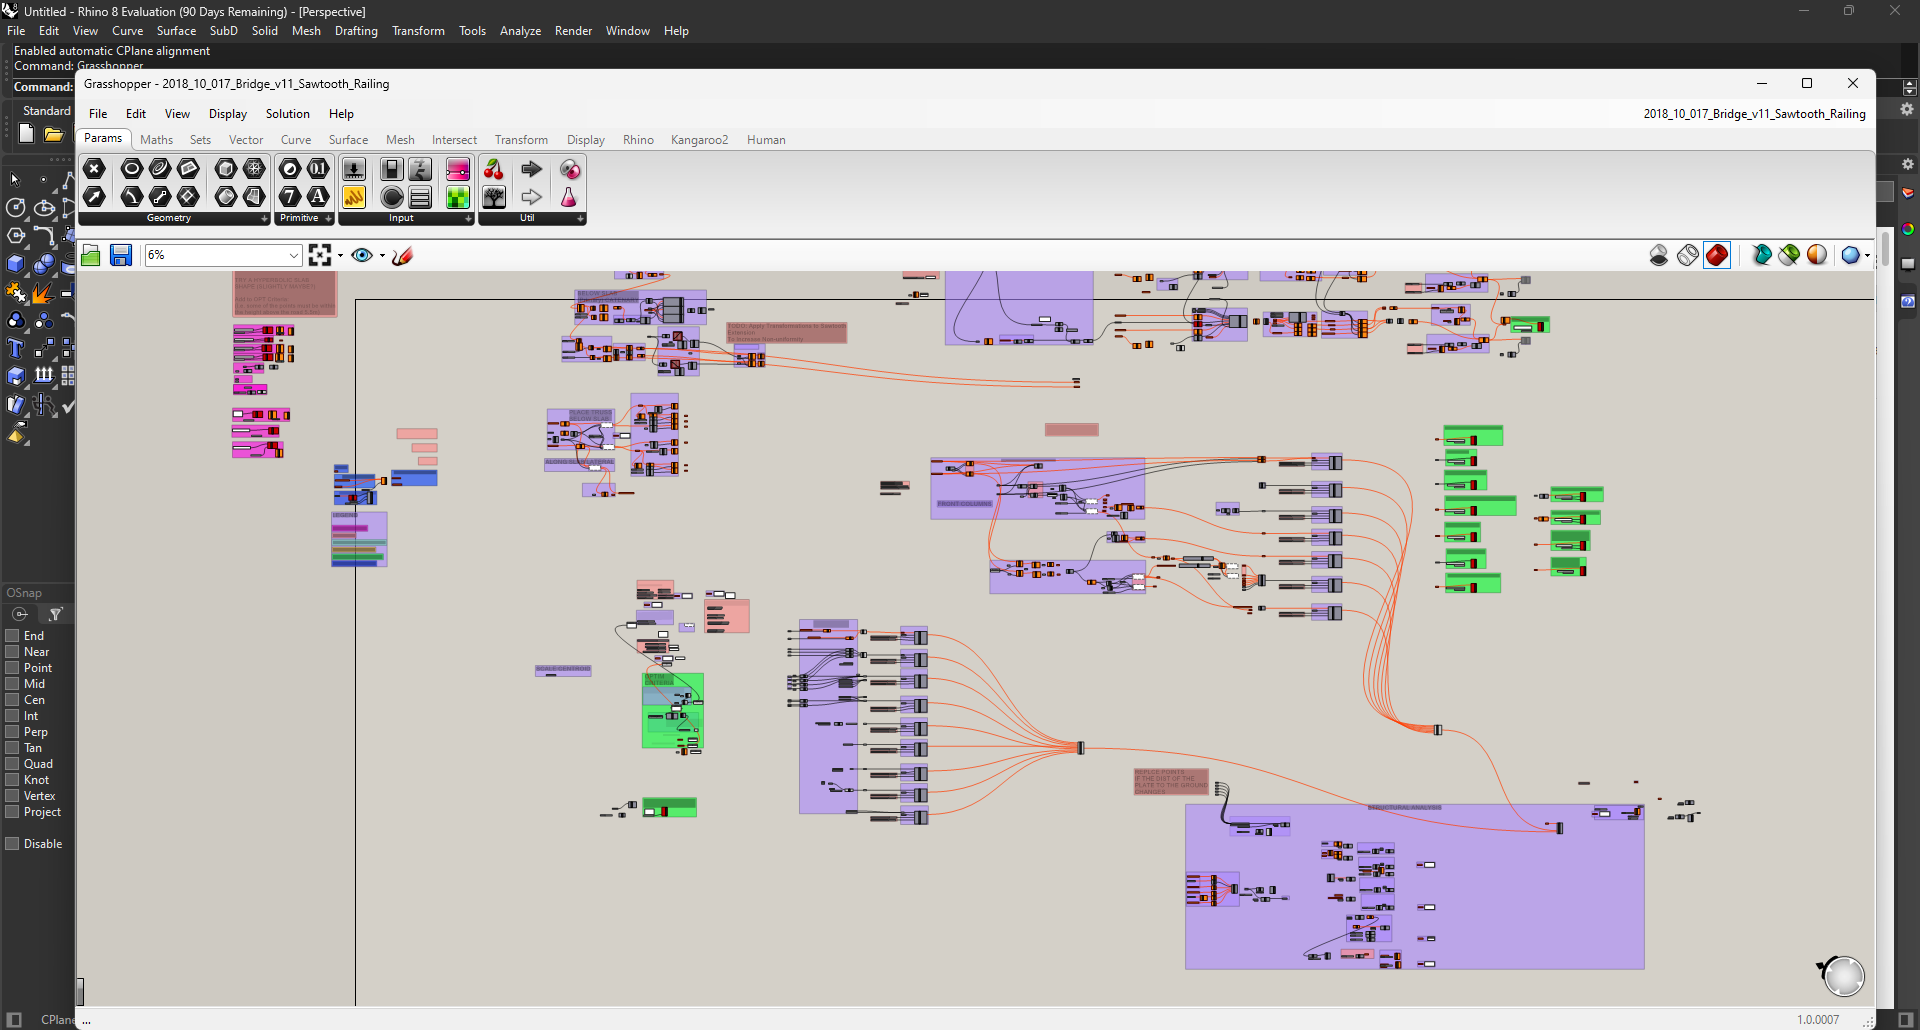This screenshot has width=1920, height=1030.
Task: Click the Grasshopper vertical scrollbar thumb
Action: pyautogui.click(x=1885, y=248)
